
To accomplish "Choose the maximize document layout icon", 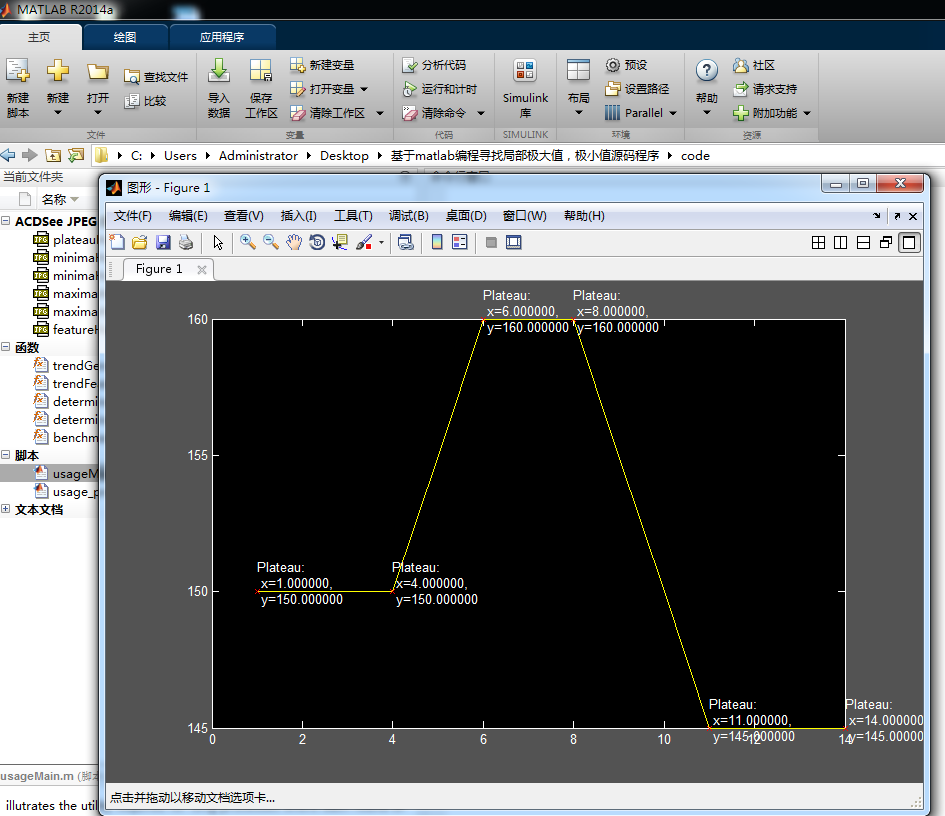I will [x=909, y=242].
